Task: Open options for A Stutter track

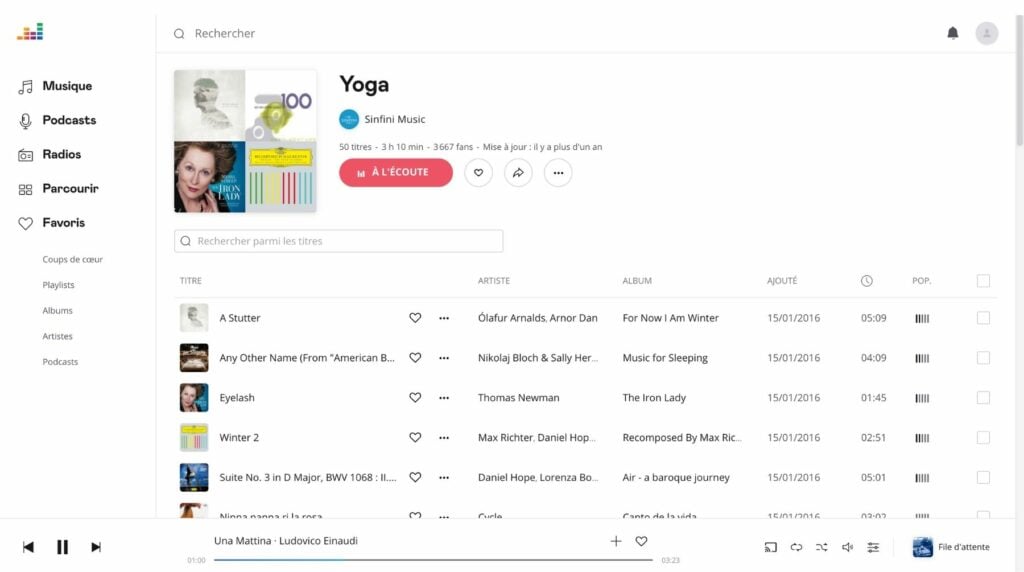Action: point(444,318)
